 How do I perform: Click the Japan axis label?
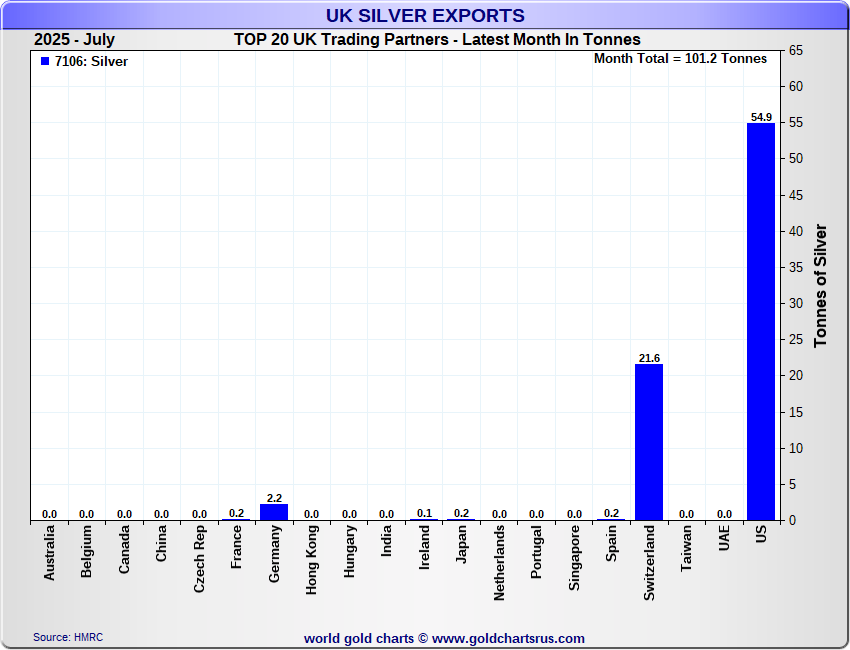[461, 544]
